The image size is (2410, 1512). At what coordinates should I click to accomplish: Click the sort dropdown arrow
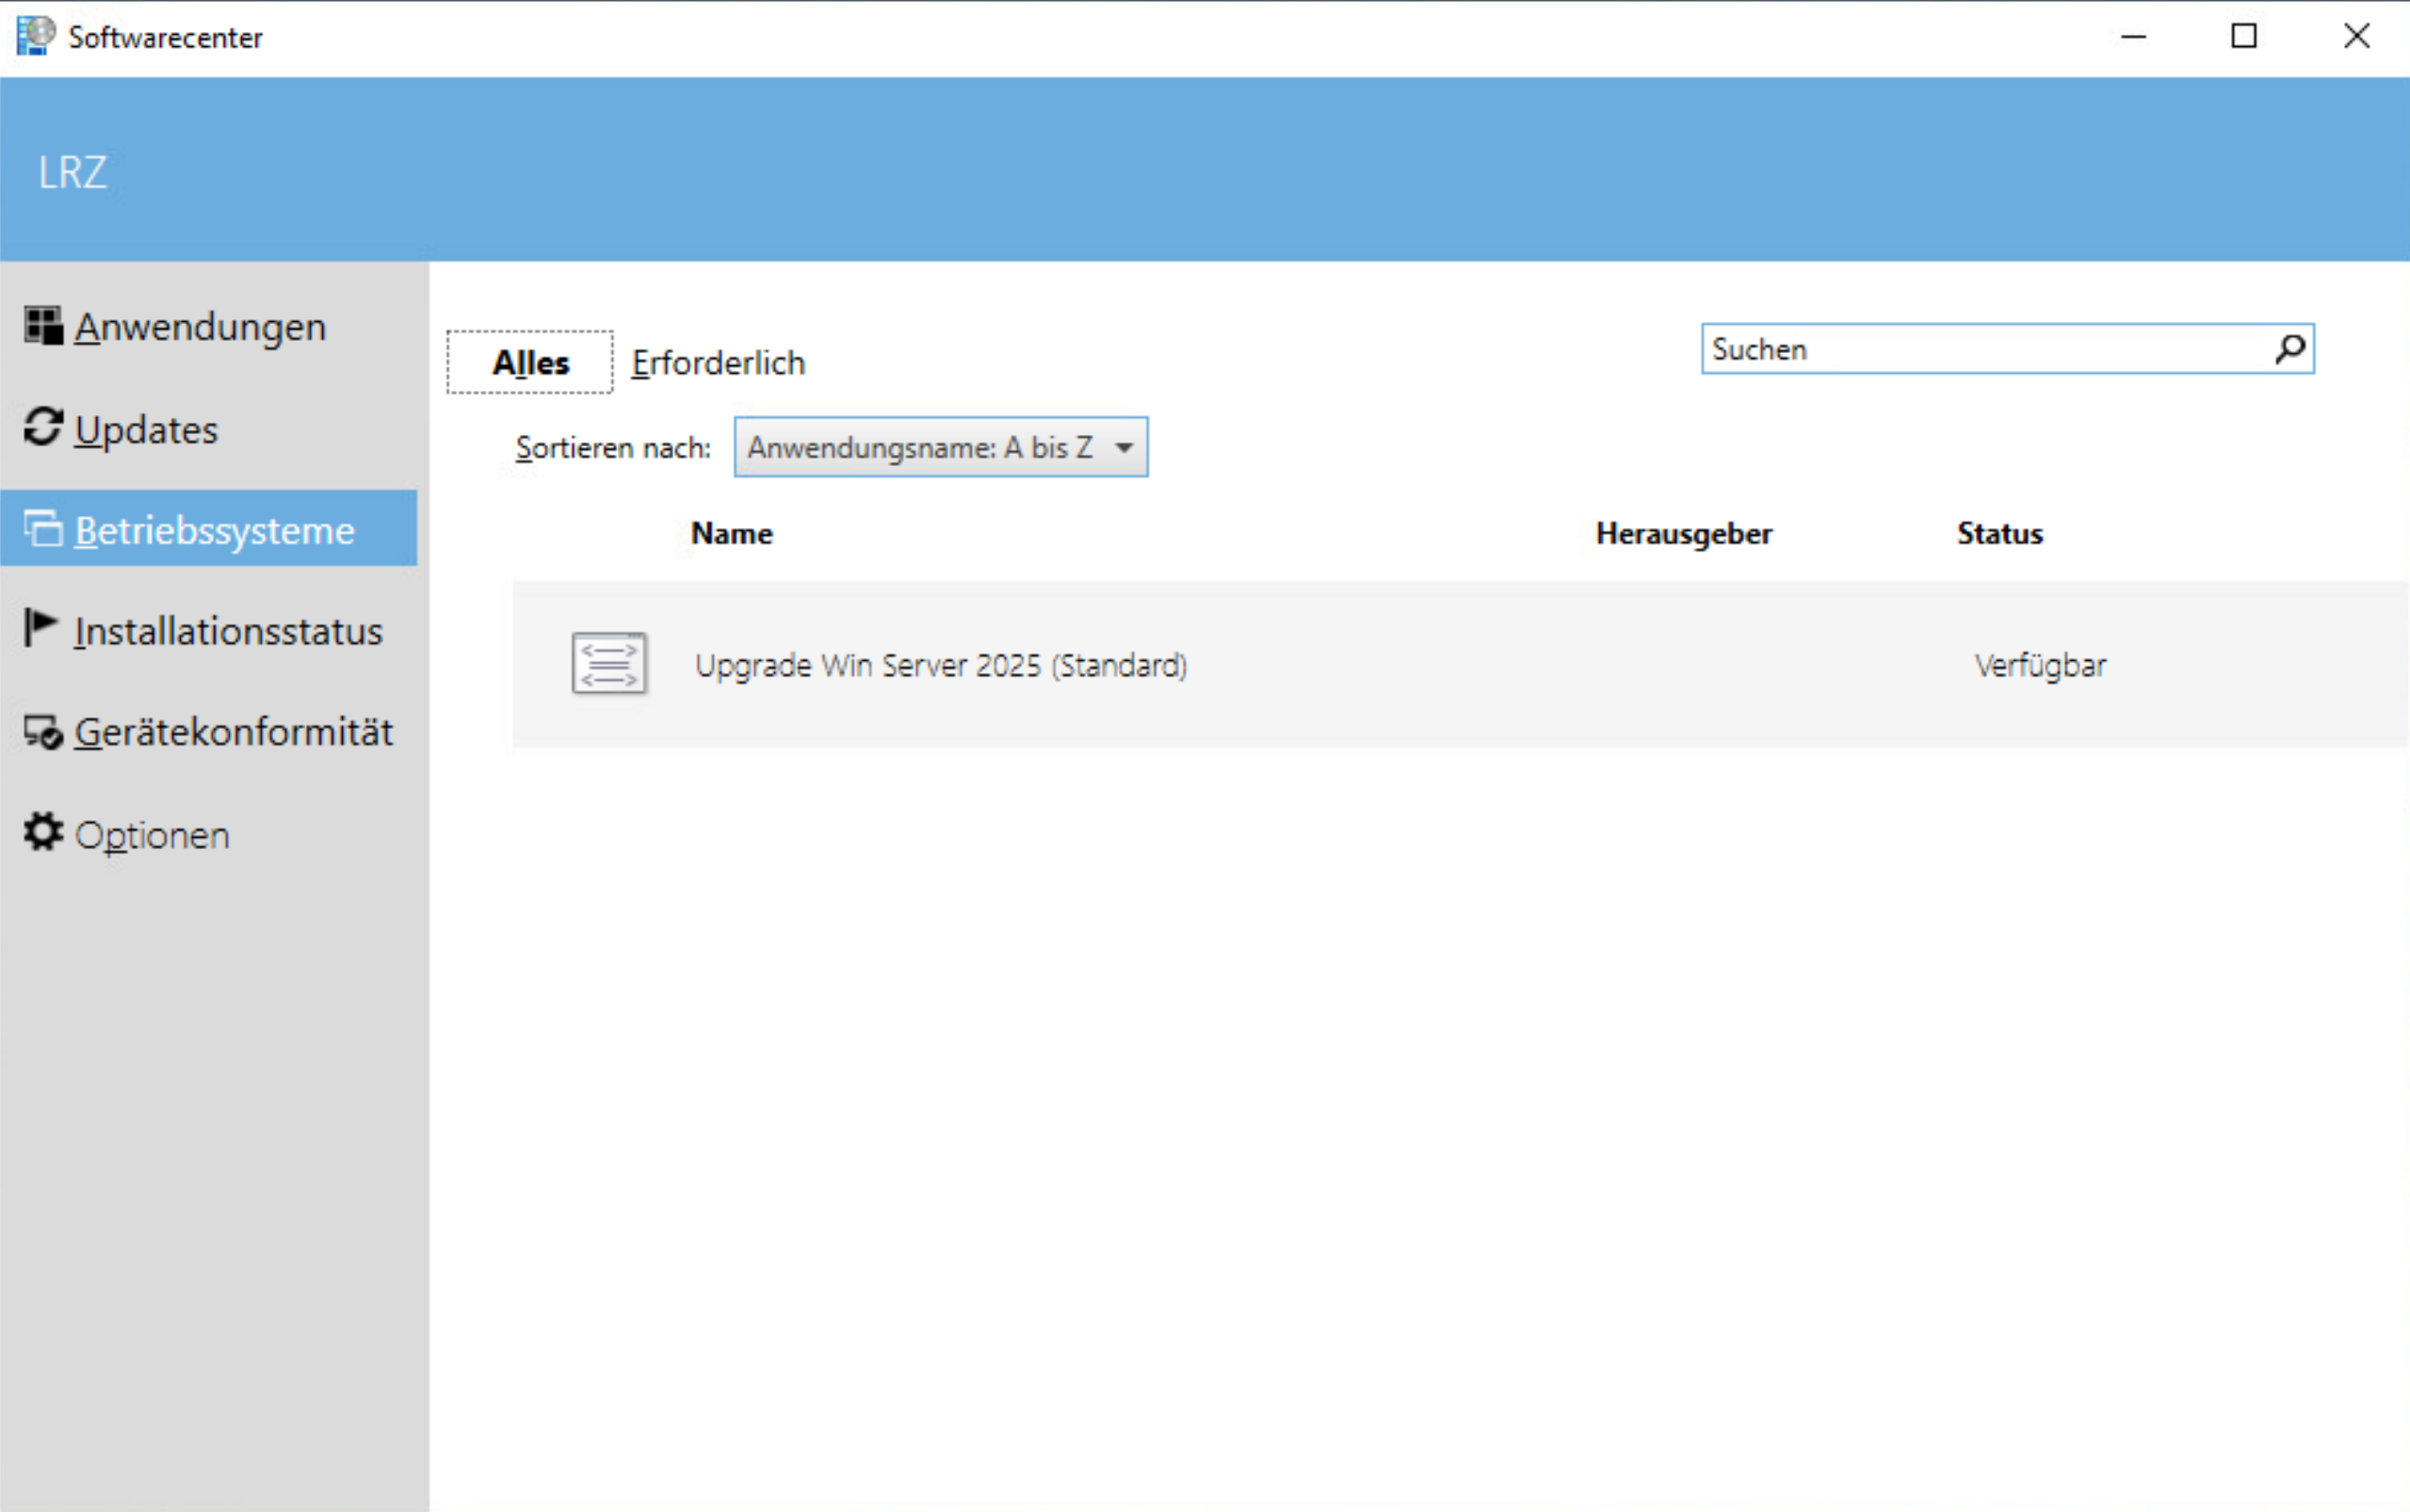(1124, 447)
